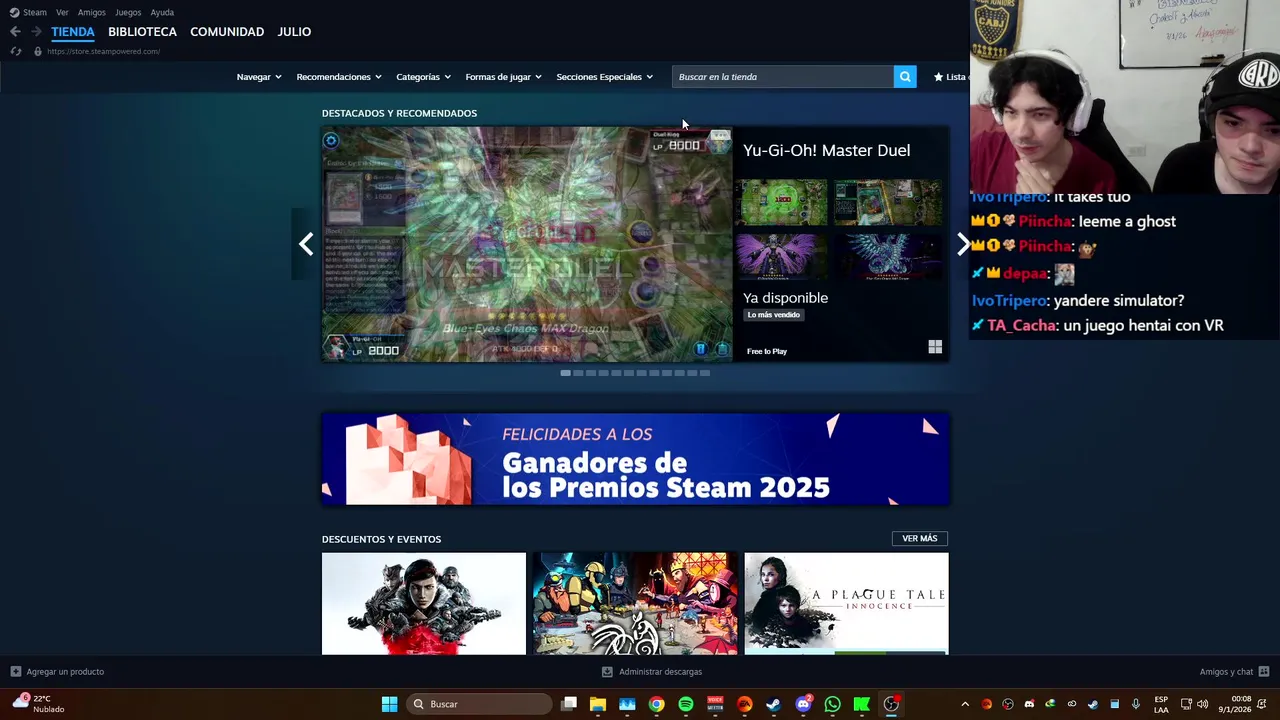Switch to the BIBLIOTECA tab
1280x720 pixels.
click(142, 32)
